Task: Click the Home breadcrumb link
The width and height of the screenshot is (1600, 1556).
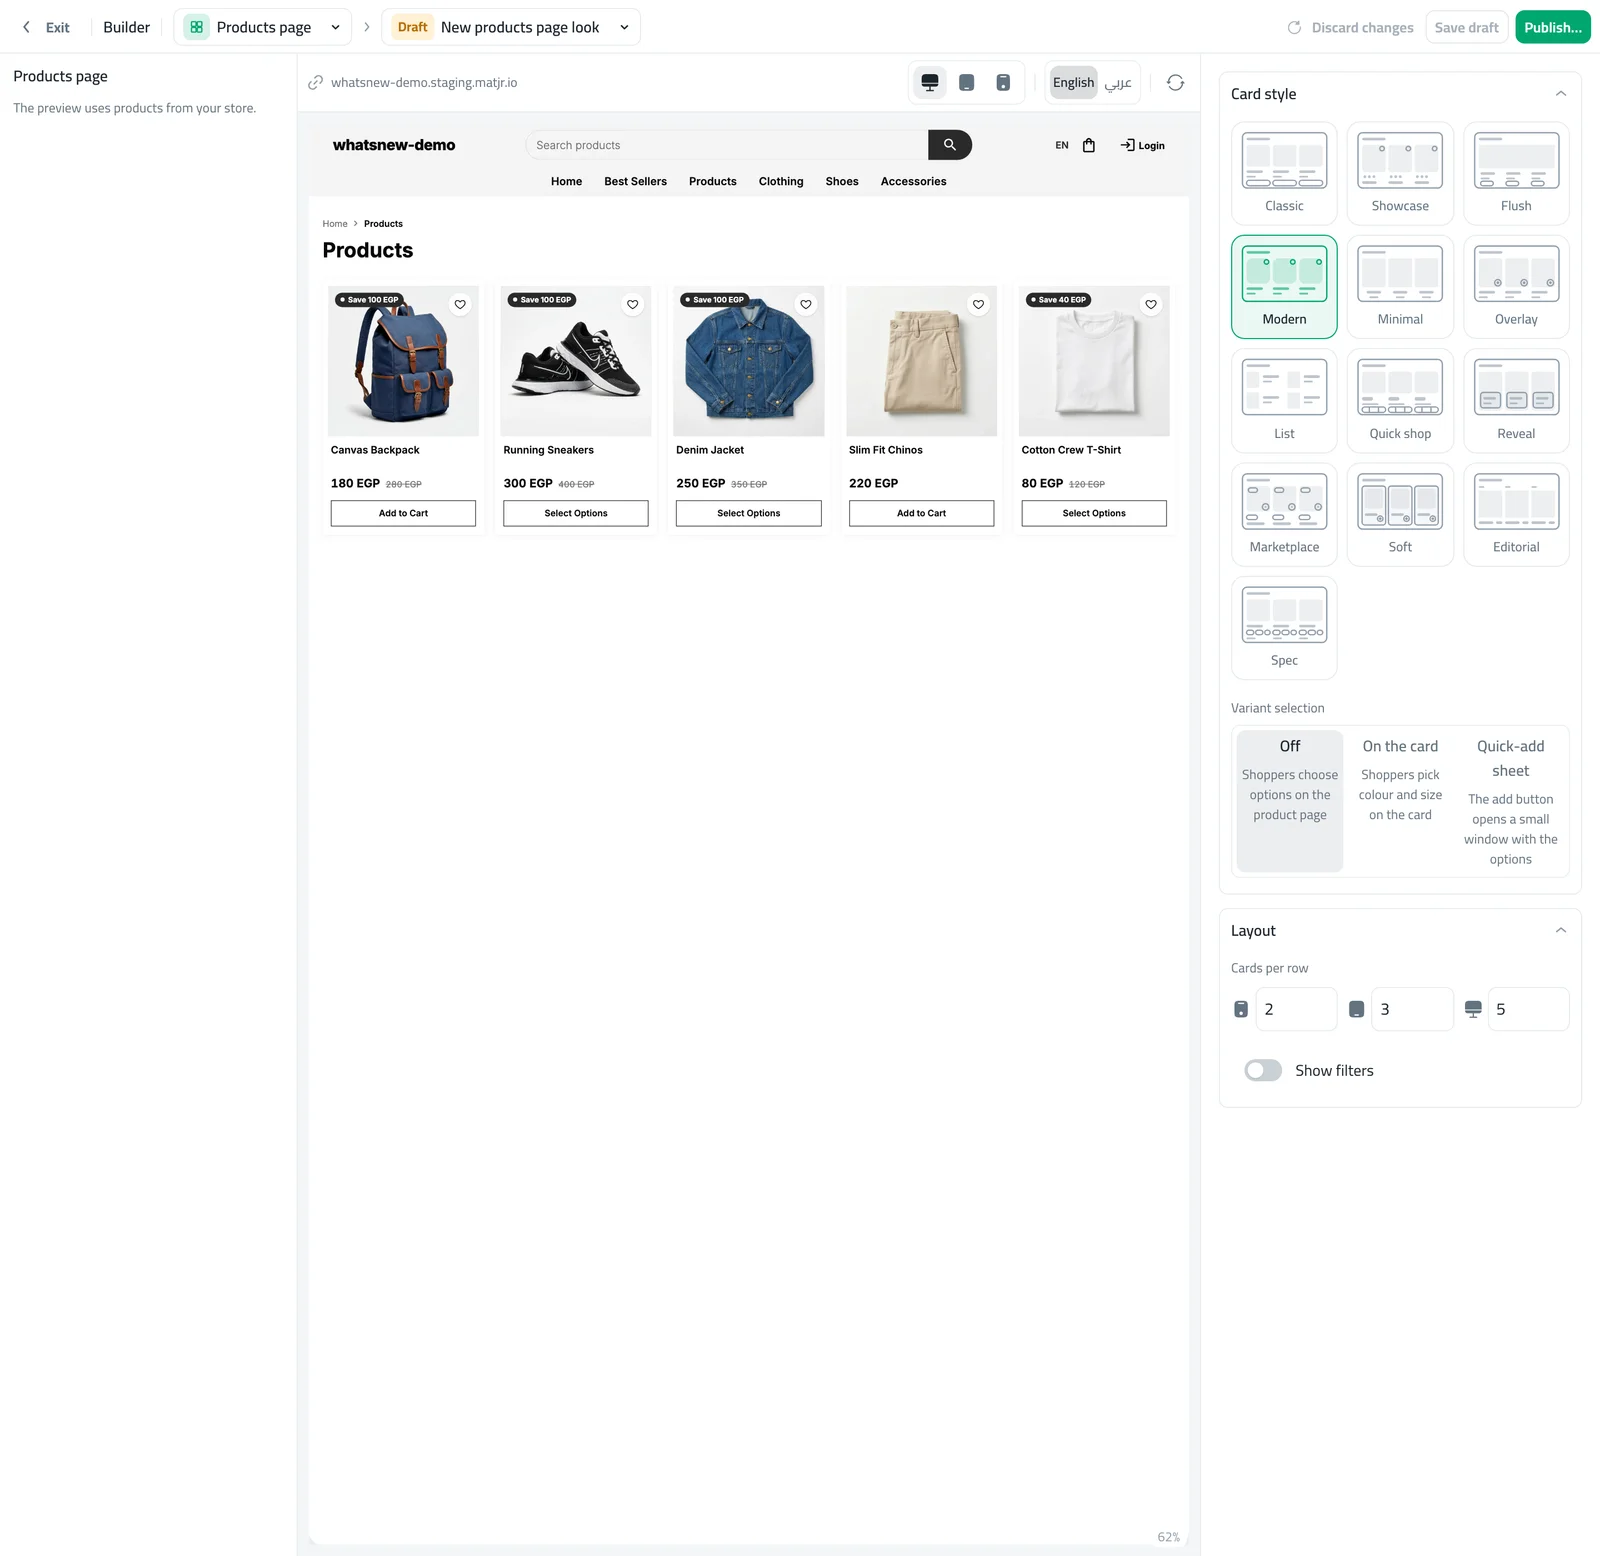Action: click(x=335, y=224)
